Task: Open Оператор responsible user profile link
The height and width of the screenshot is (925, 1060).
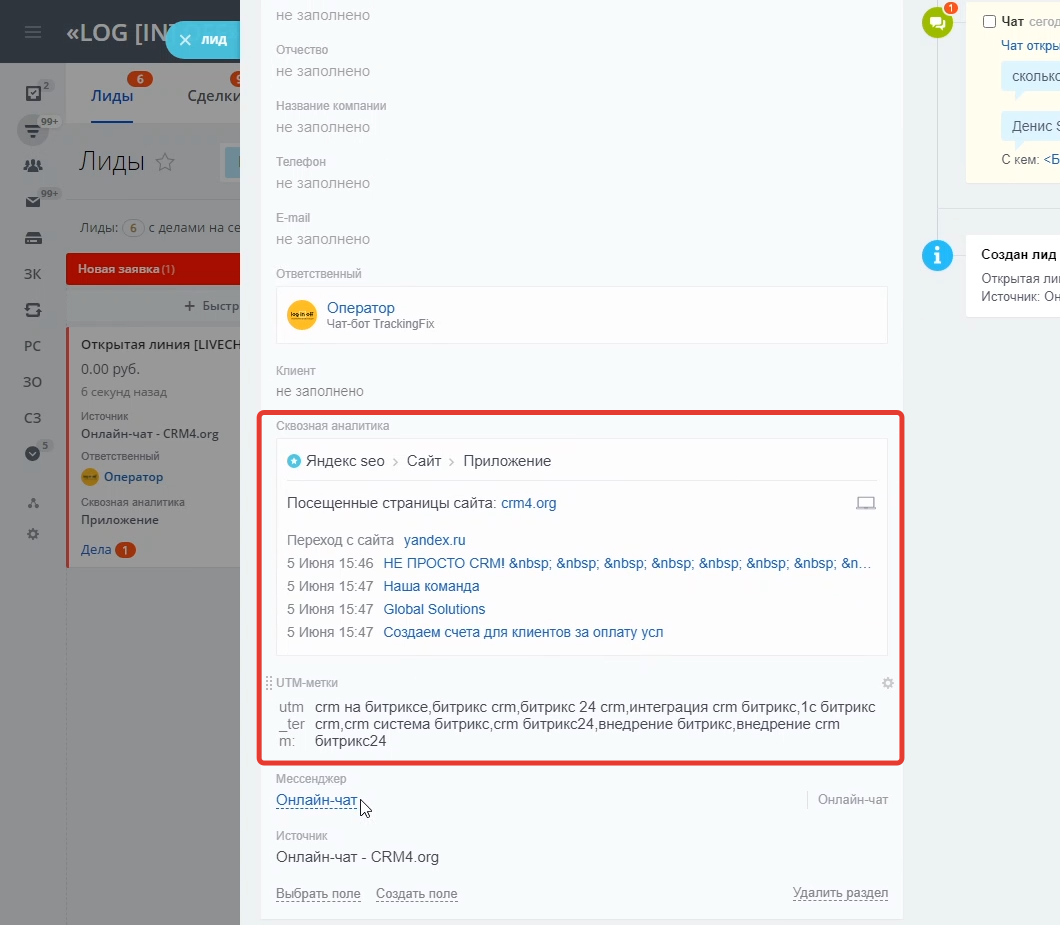Action: (x=361, y=308)
